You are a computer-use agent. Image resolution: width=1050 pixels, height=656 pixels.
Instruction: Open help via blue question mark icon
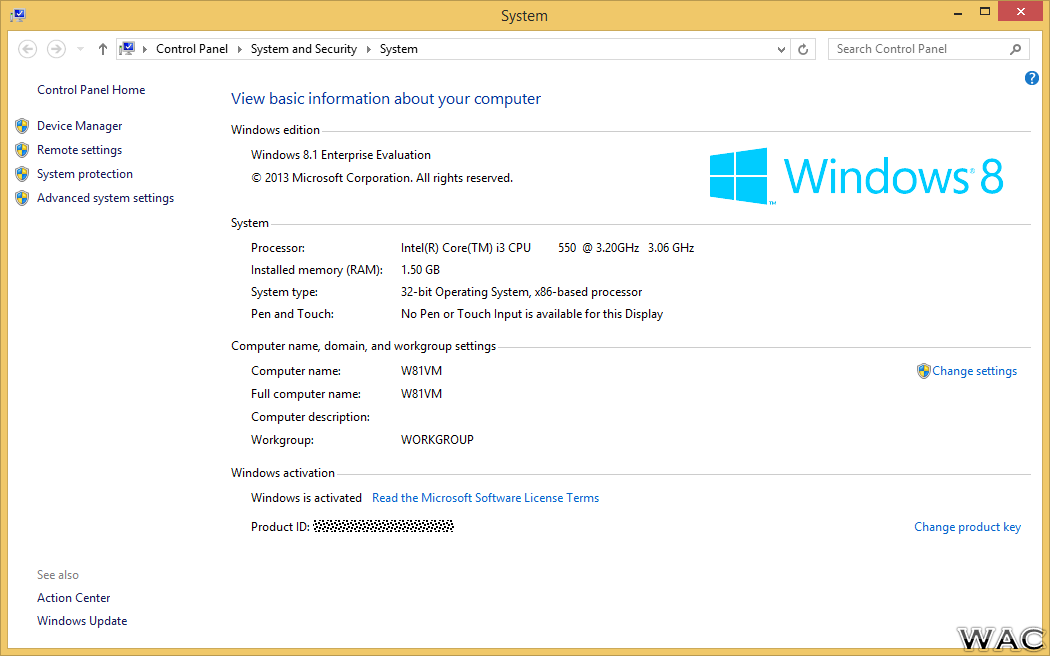pyautogui.click(x=1032, y=78)
